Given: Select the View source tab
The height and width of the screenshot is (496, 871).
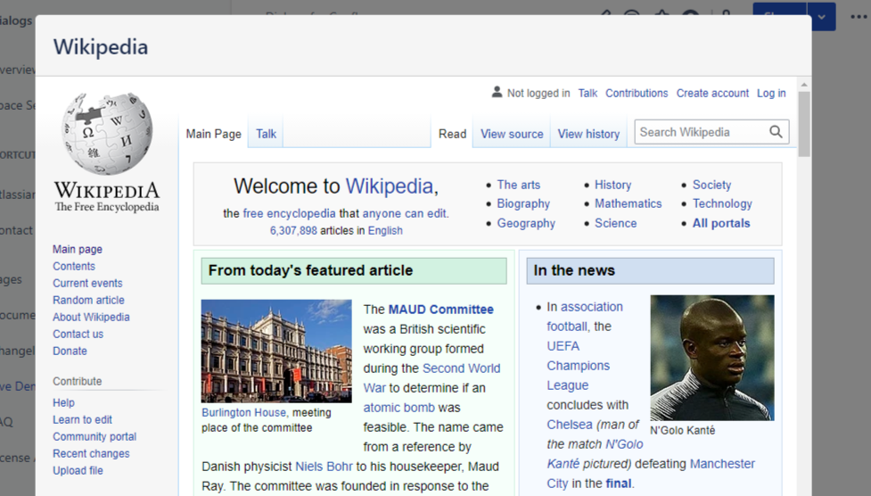Looking at the screenshot, I should click(x=512, y=134).
